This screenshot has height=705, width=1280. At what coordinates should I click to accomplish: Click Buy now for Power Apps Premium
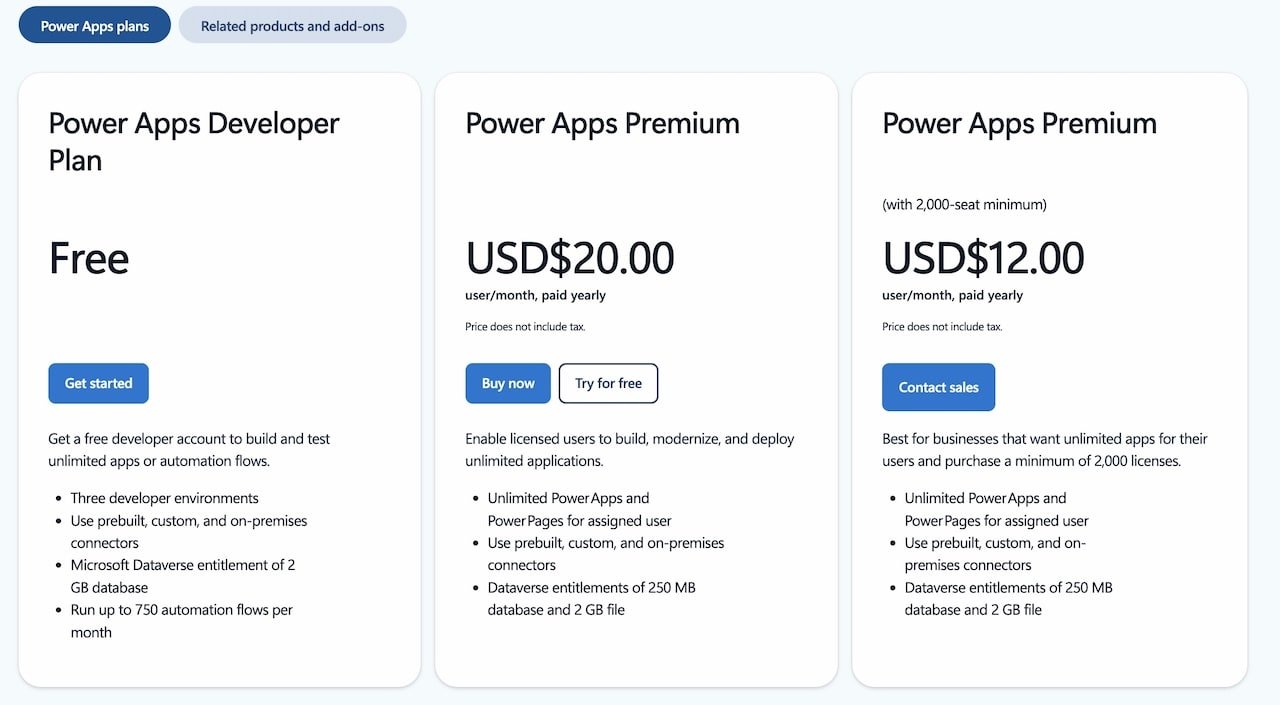[507, 383]
